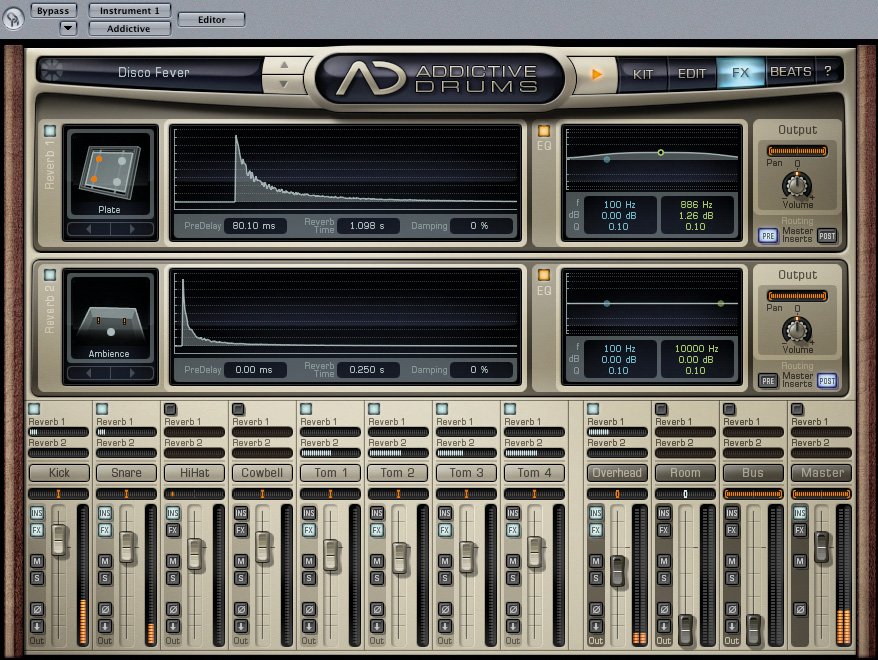Click Reverb 1 PreDelay value 80.10 ms

254,226
